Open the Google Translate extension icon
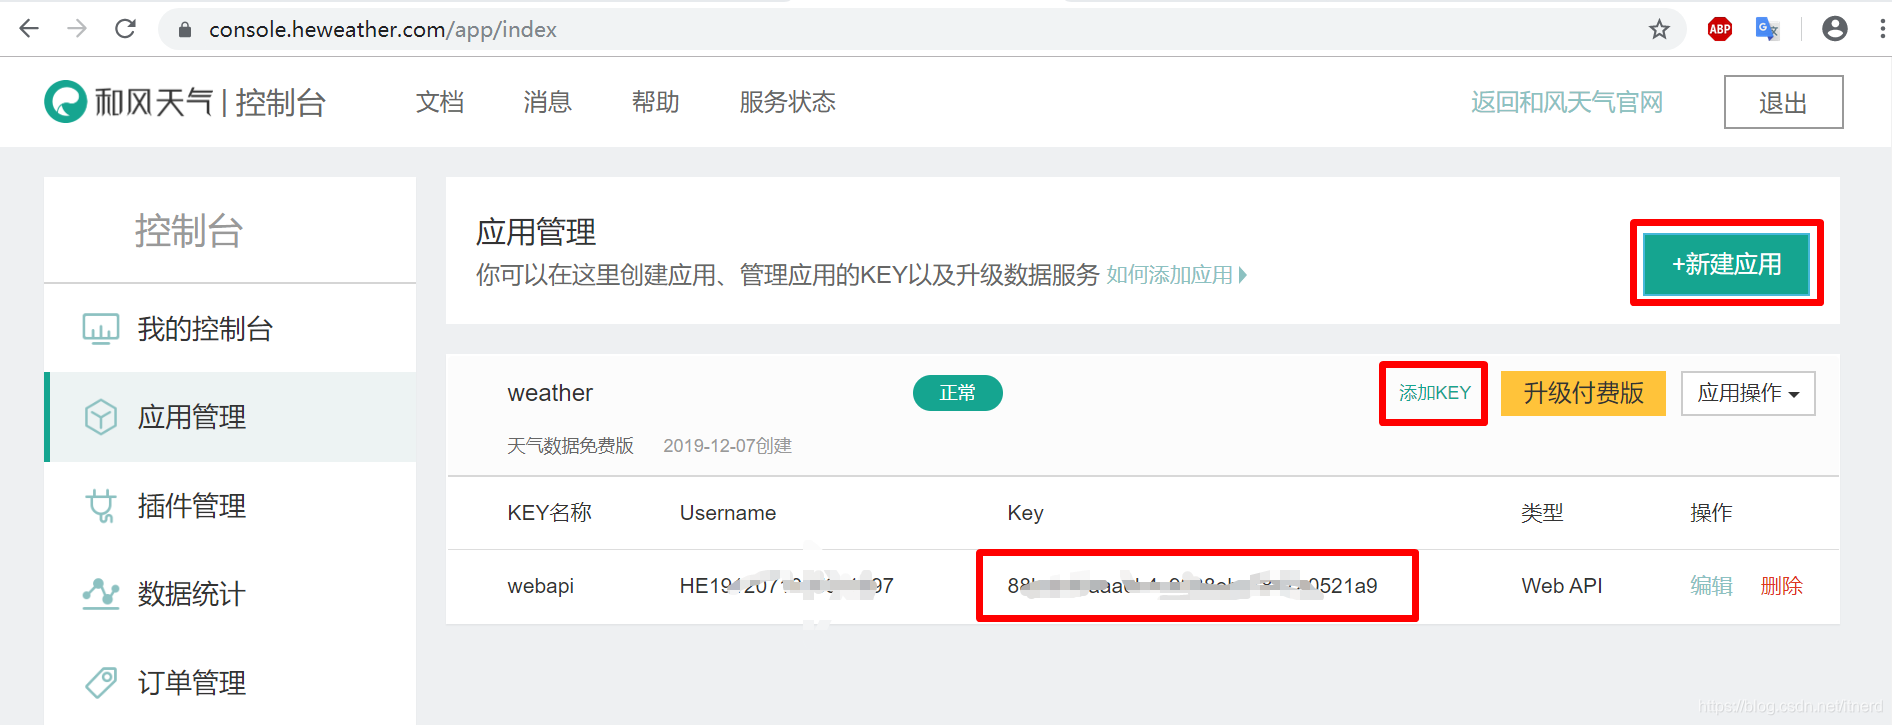Viewport: 1892px width, 725px height. (1767, 29)
